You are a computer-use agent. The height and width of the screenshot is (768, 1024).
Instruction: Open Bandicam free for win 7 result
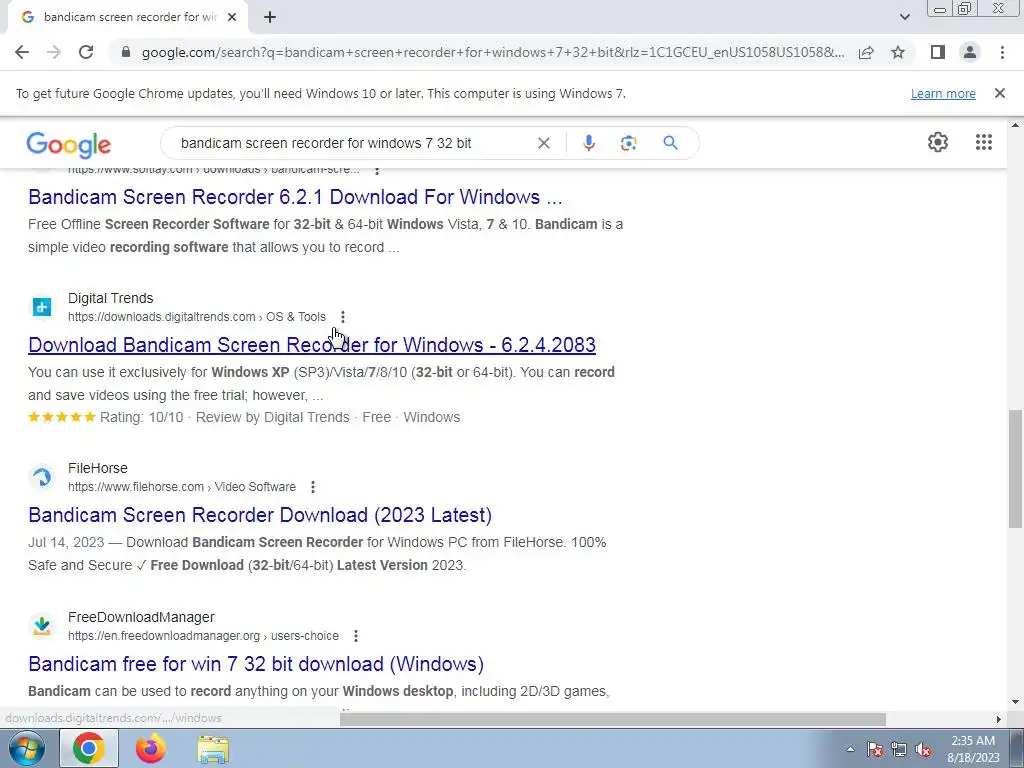click(x=256, y=664)
